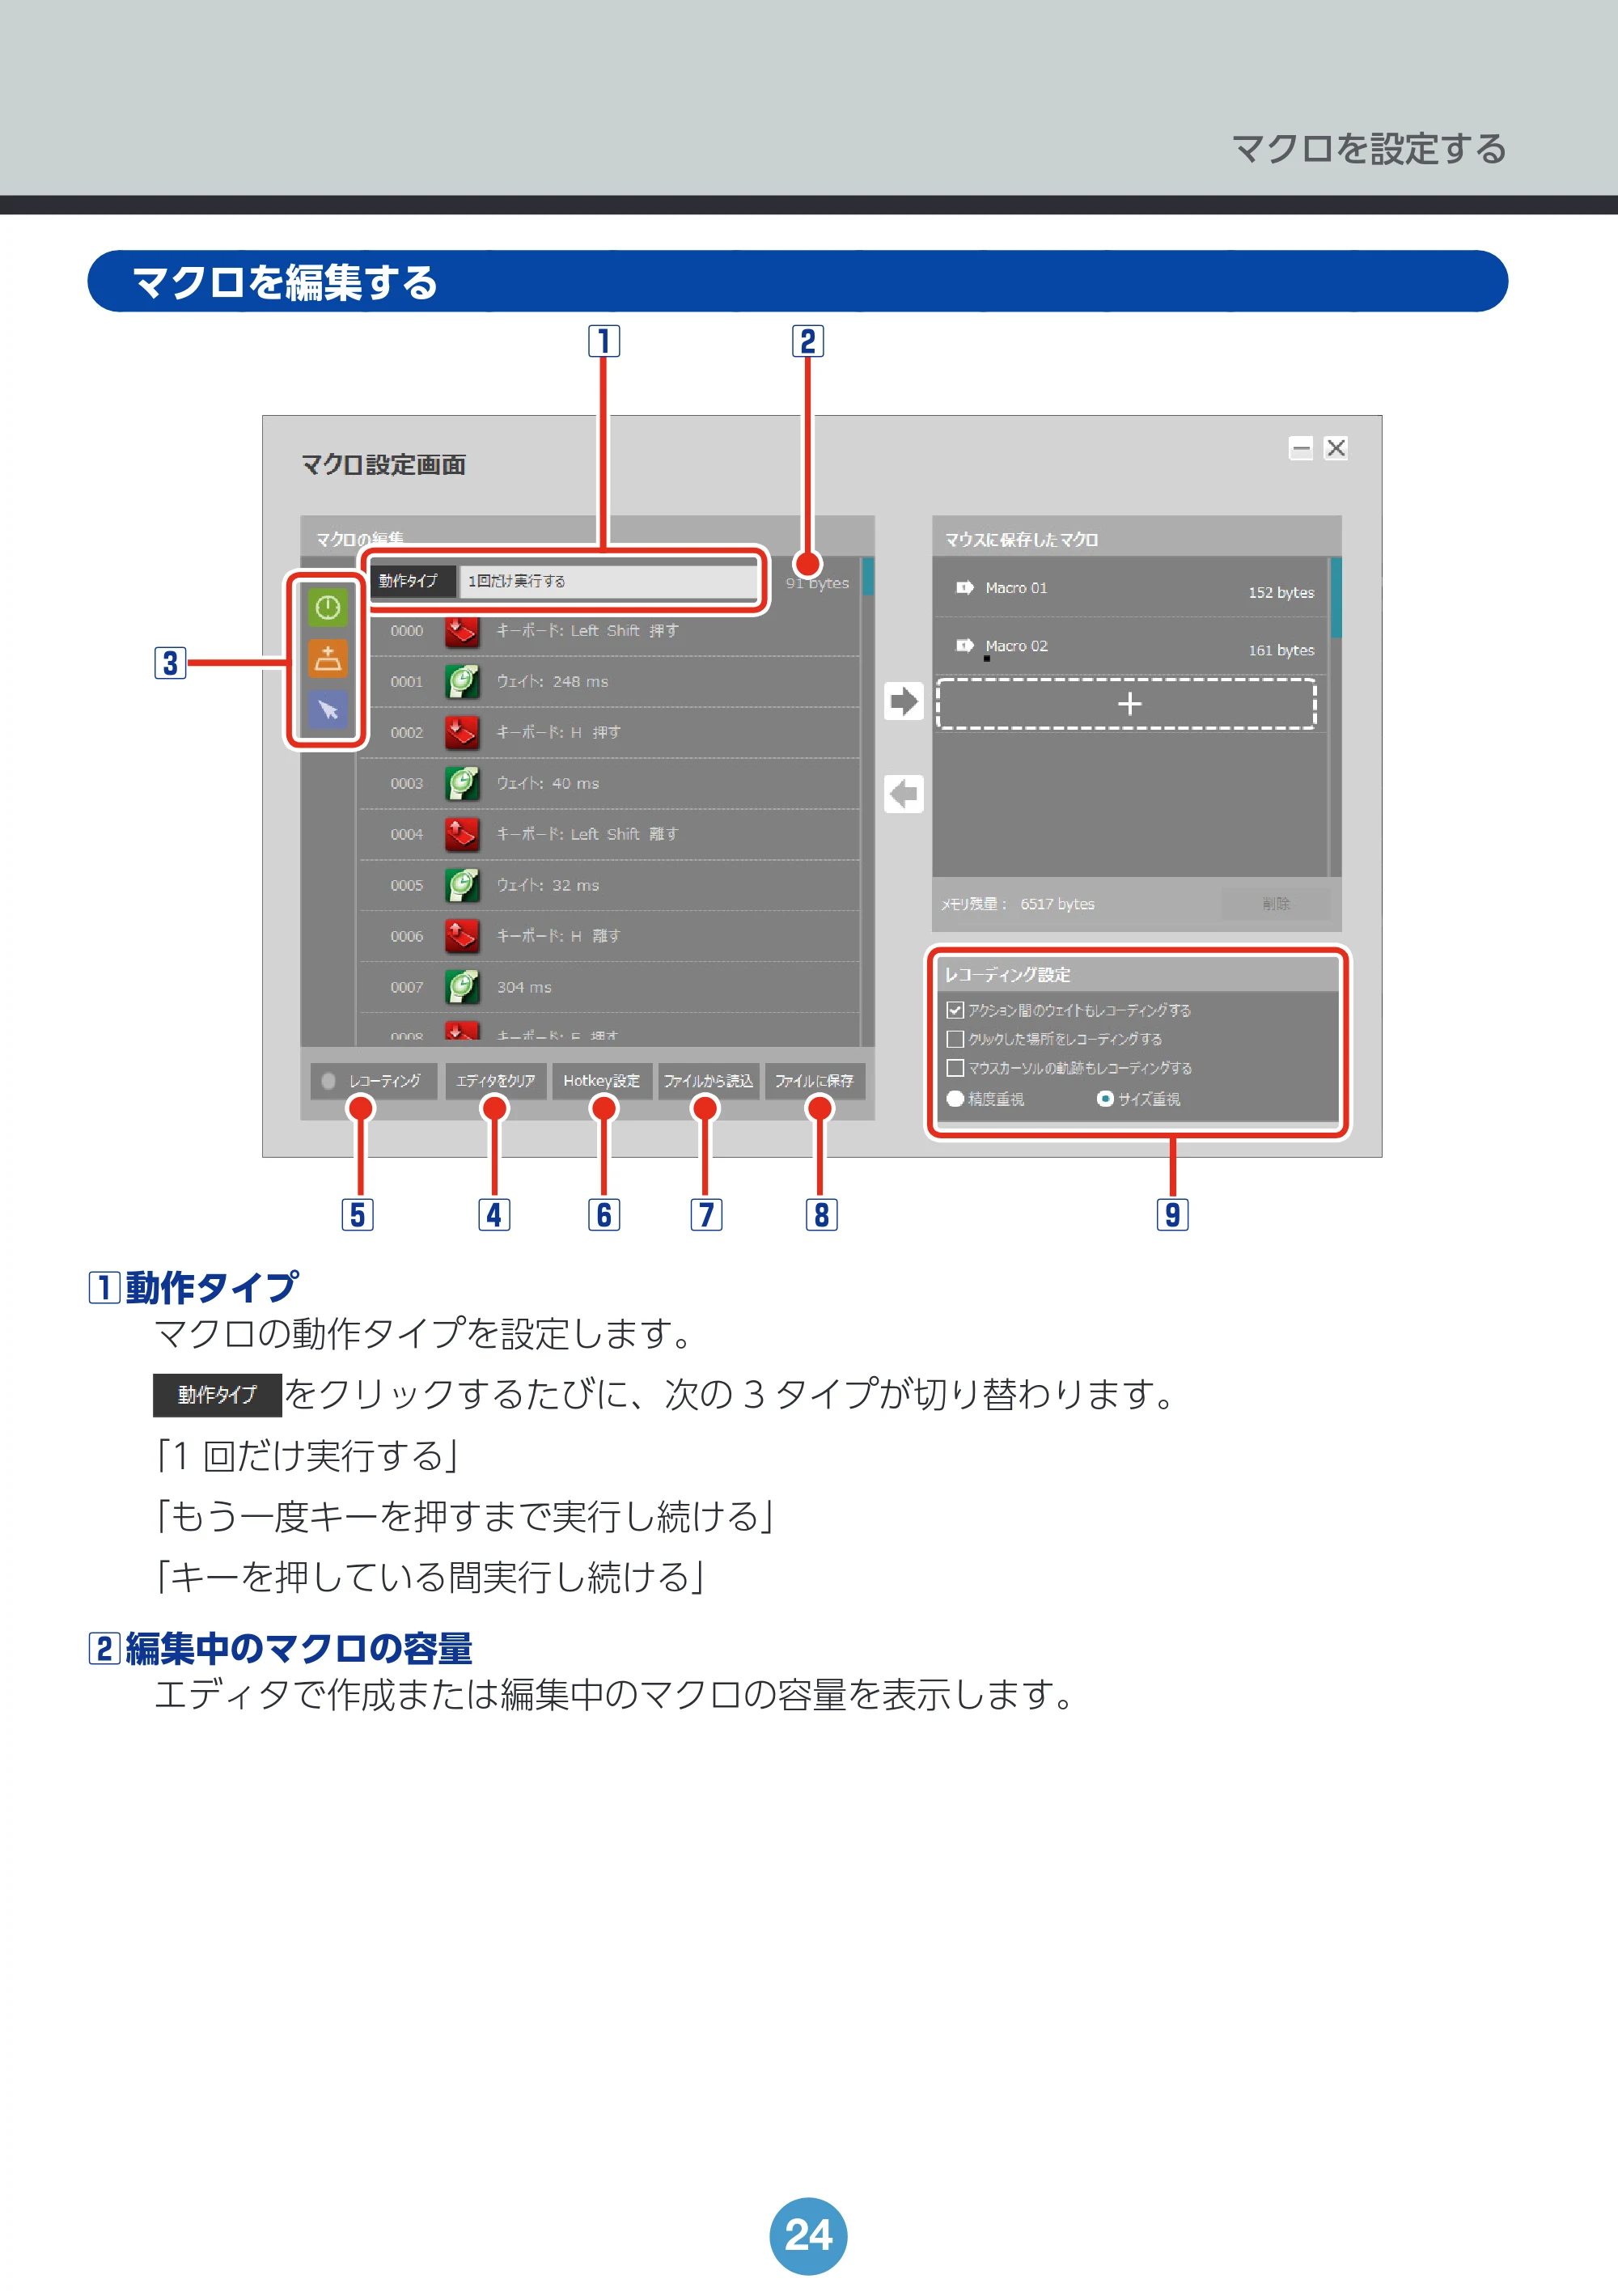Click the green clock icon on row 0003
Image resolution: width=1618 pixels, height=2296 pixels.
point(462,783)
